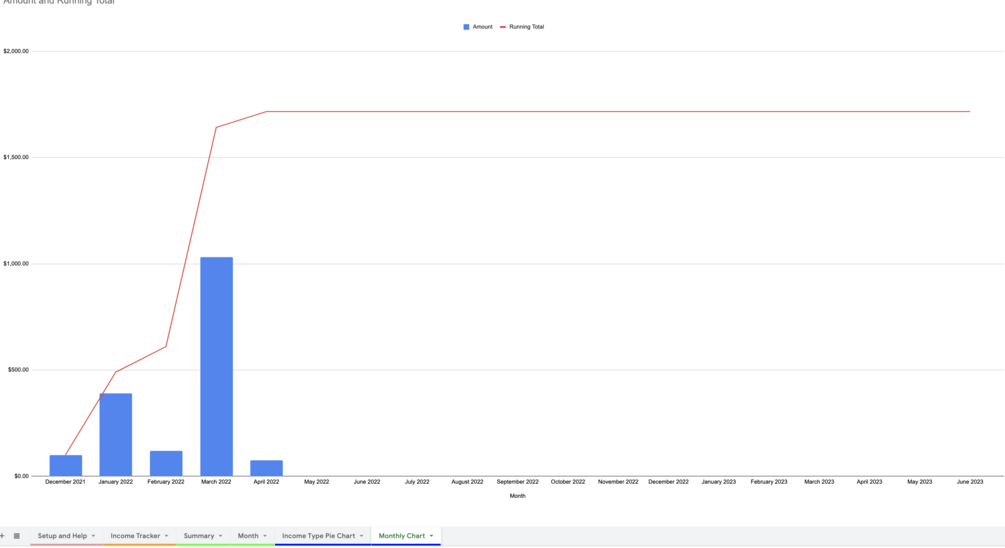Open the all sheets list icon

17,536
